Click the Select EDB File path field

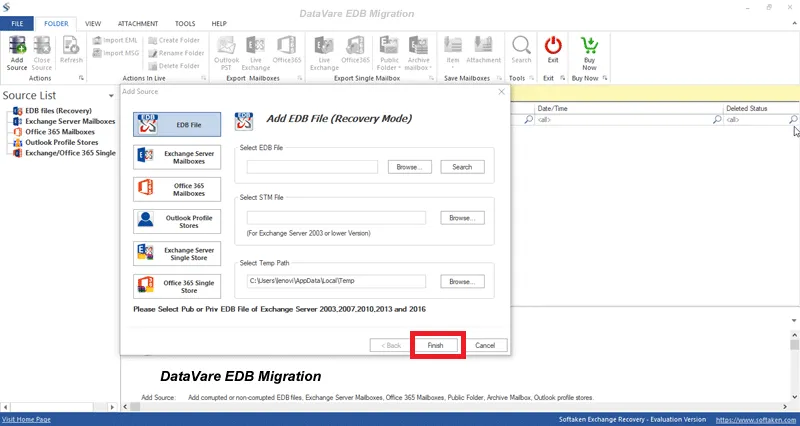pyautogui.click(x=312, y=167)
